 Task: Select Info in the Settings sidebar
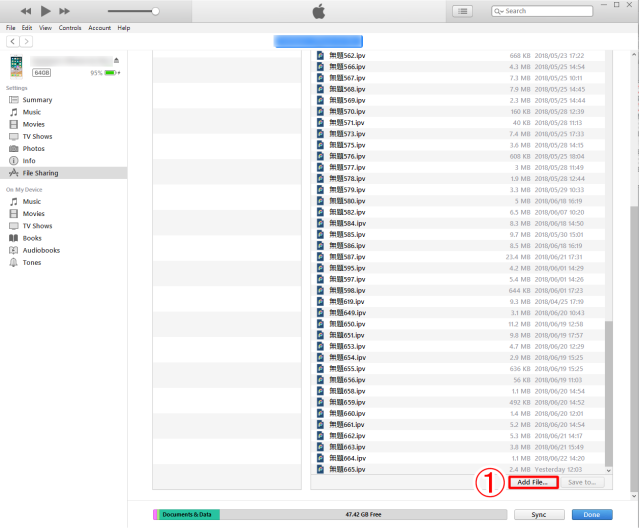click(29, 160)
